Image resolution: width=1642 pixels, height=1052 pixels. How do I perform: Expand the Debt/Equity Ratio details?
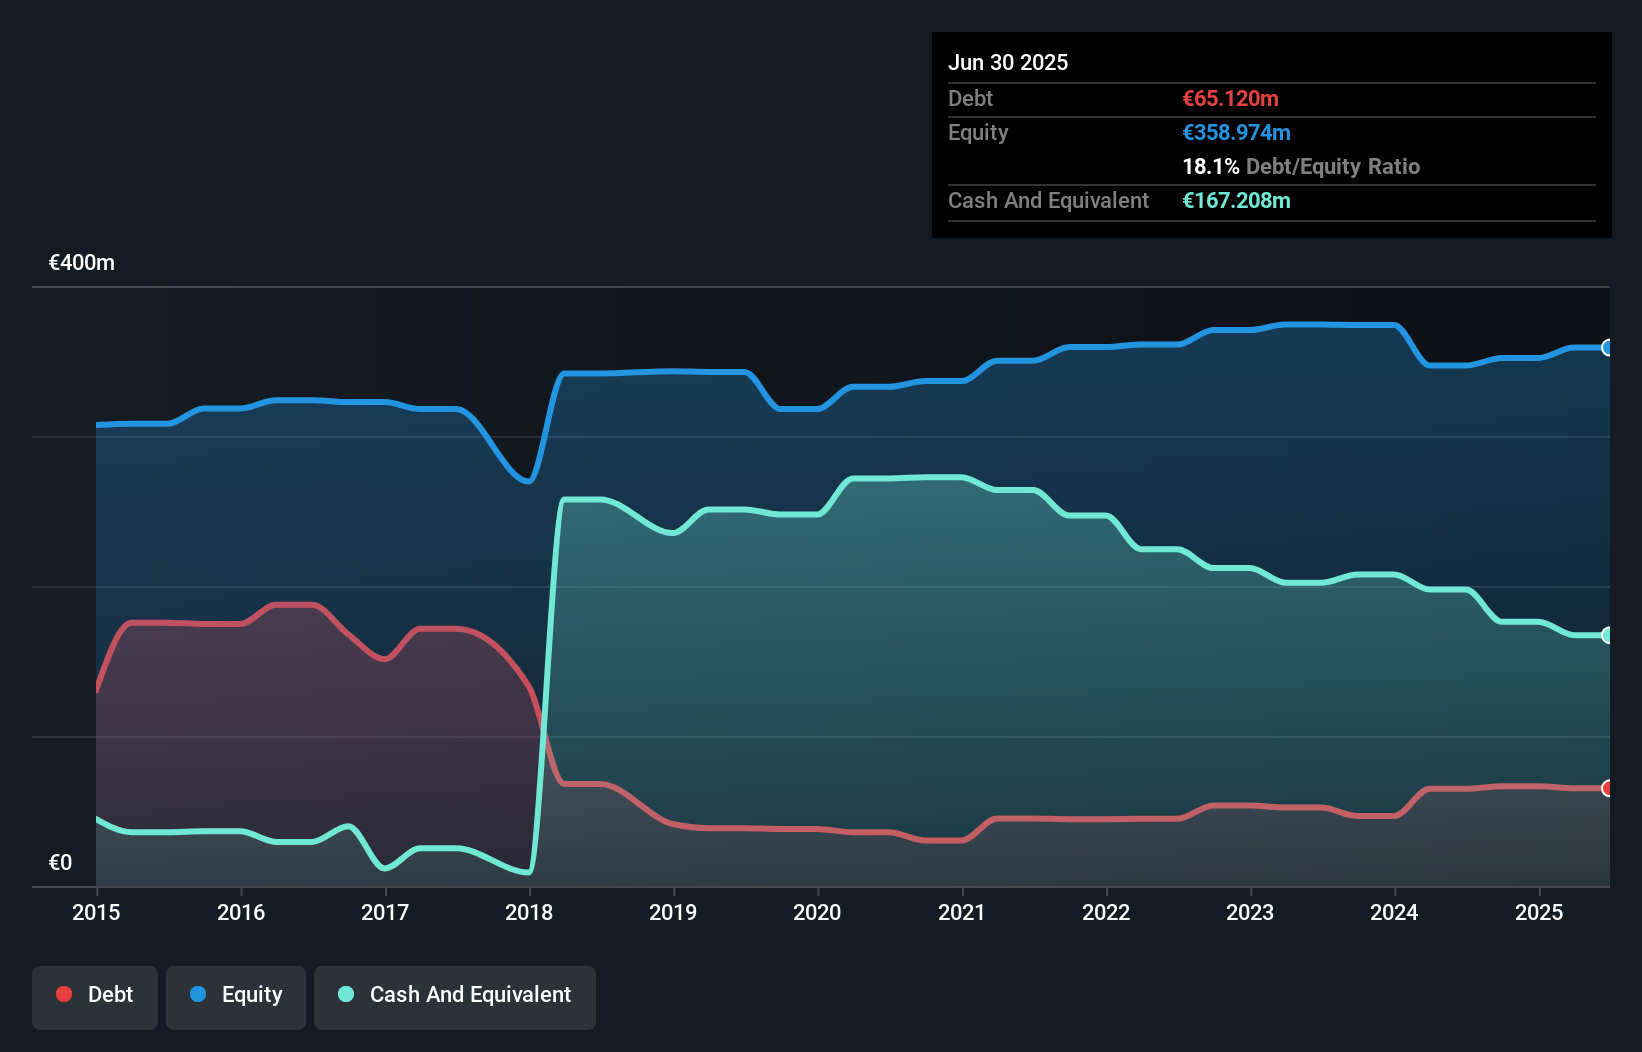[1301, 166]
